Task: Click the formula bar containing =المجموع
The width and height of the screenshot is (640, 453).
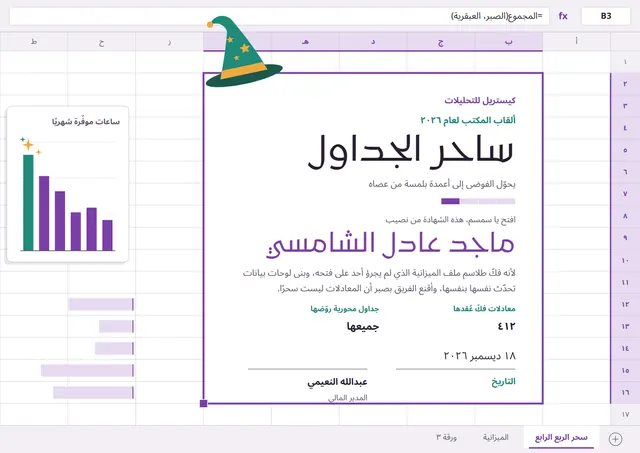Action: (279, 16)
